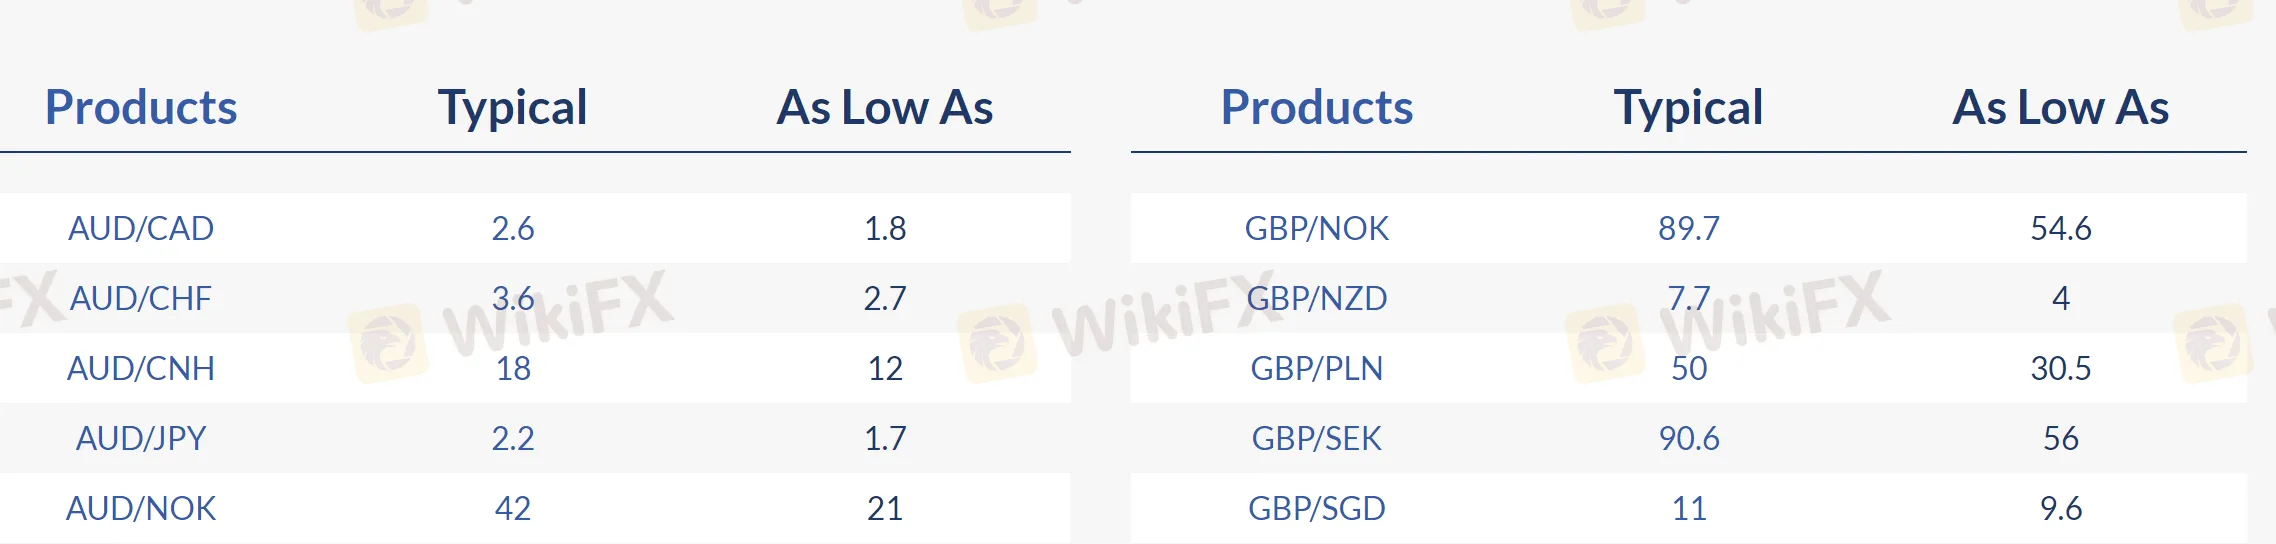Select the GBP/NZD currency pair
This screenshot has height=544, width=2276.
[x=1316, y=298]
